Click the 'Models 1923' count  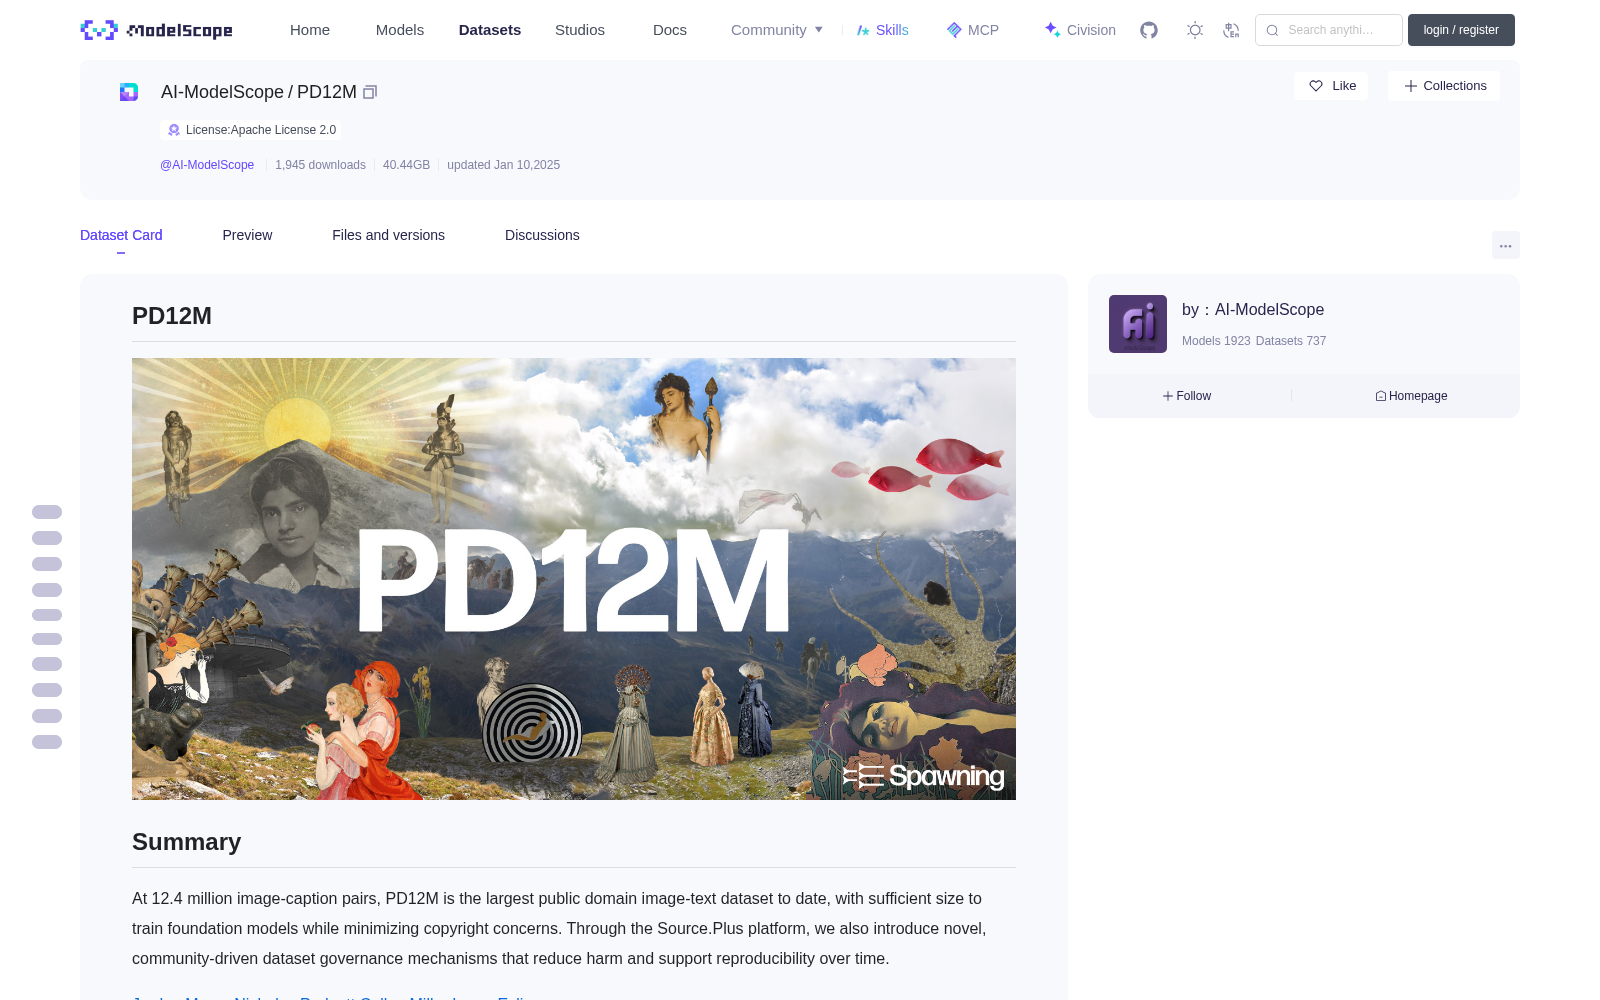click(1216, 341)
